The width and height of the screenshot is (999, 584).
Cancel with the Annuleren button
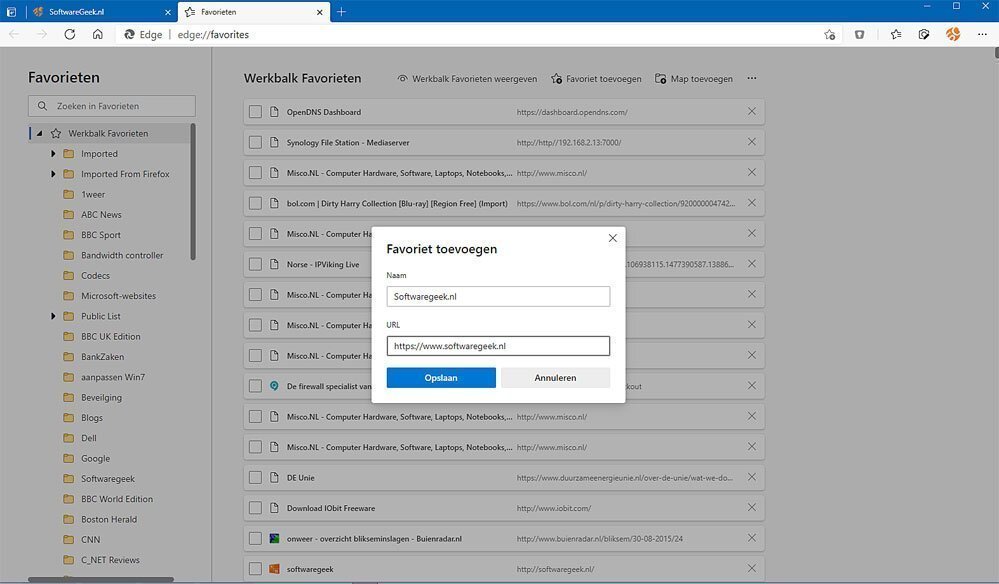coord(555,378)
